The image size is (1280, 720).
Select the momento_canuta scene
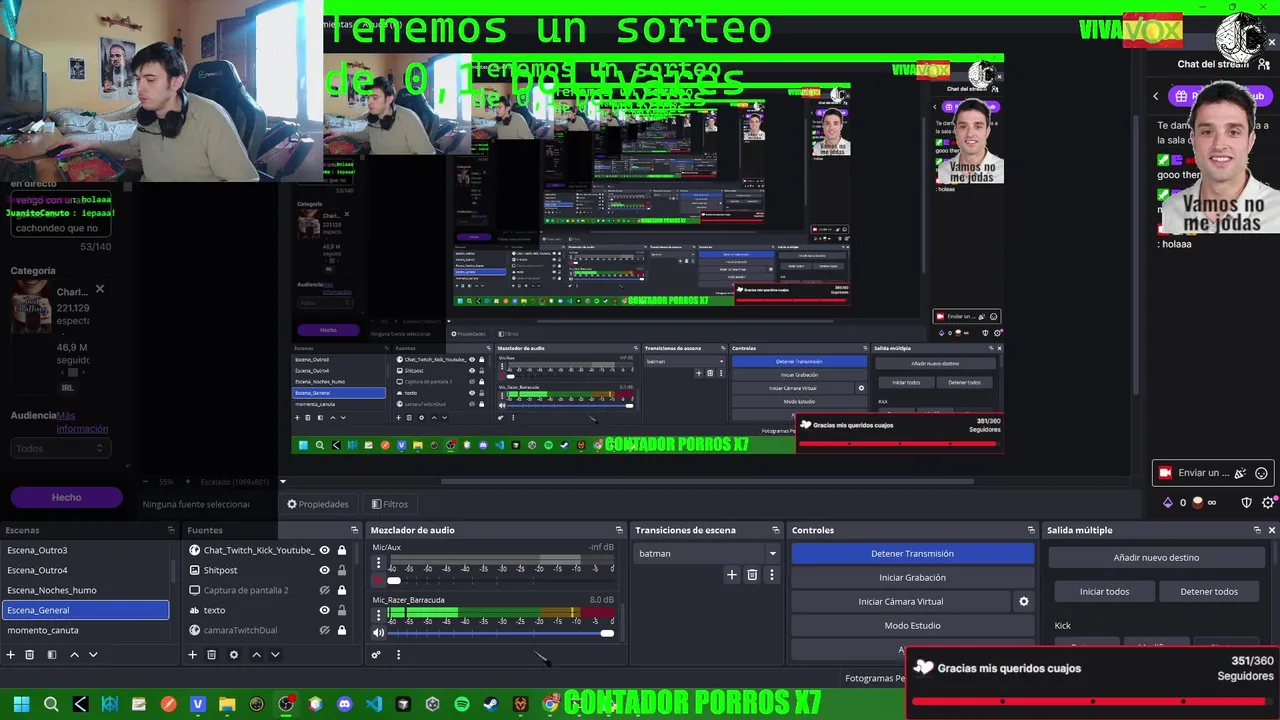click(85, 630)
